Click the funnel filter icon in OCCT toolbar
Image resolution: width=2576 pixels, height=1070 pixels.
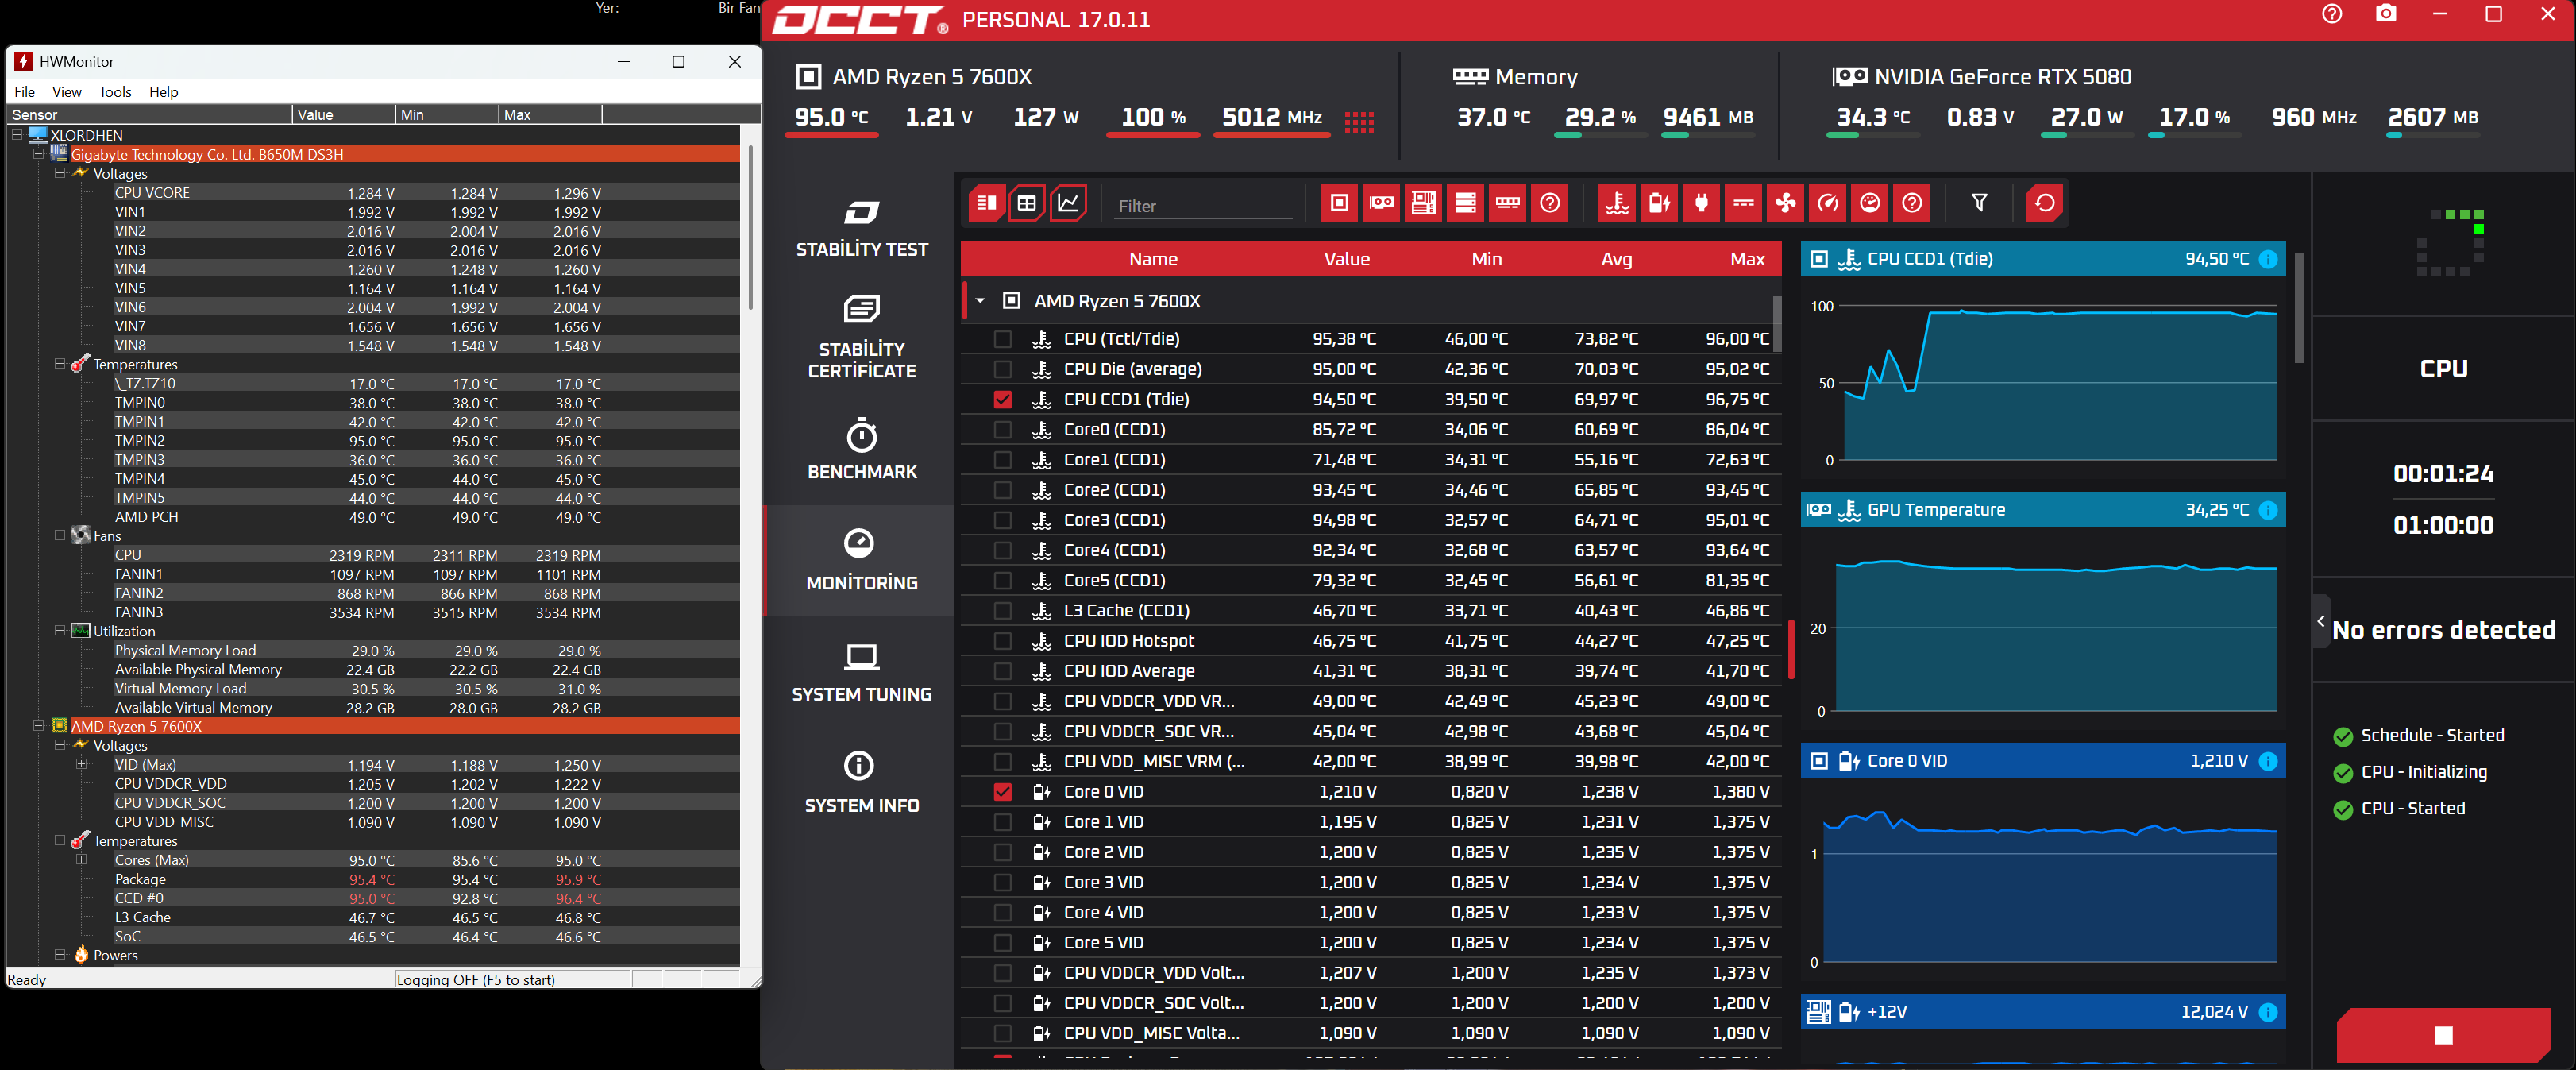pyautogui.click(x=1979, y=203)
